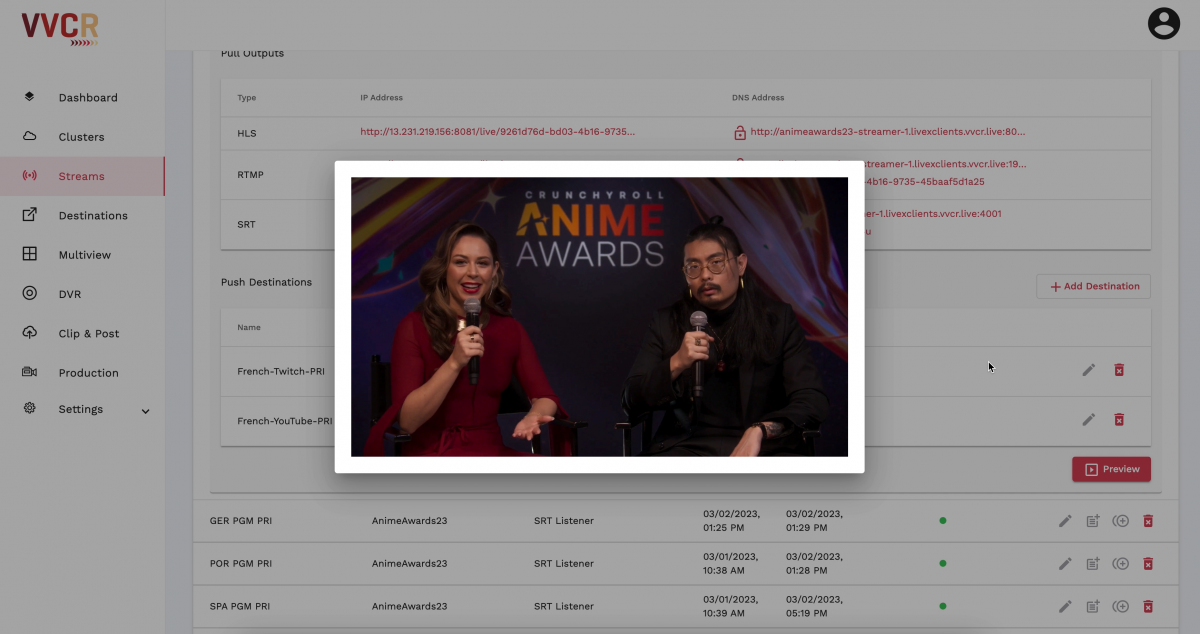The height and width of the screenshot is (634, 1200).
Task: Open the user account avatar menu
Action: [x=1164, y=23]
